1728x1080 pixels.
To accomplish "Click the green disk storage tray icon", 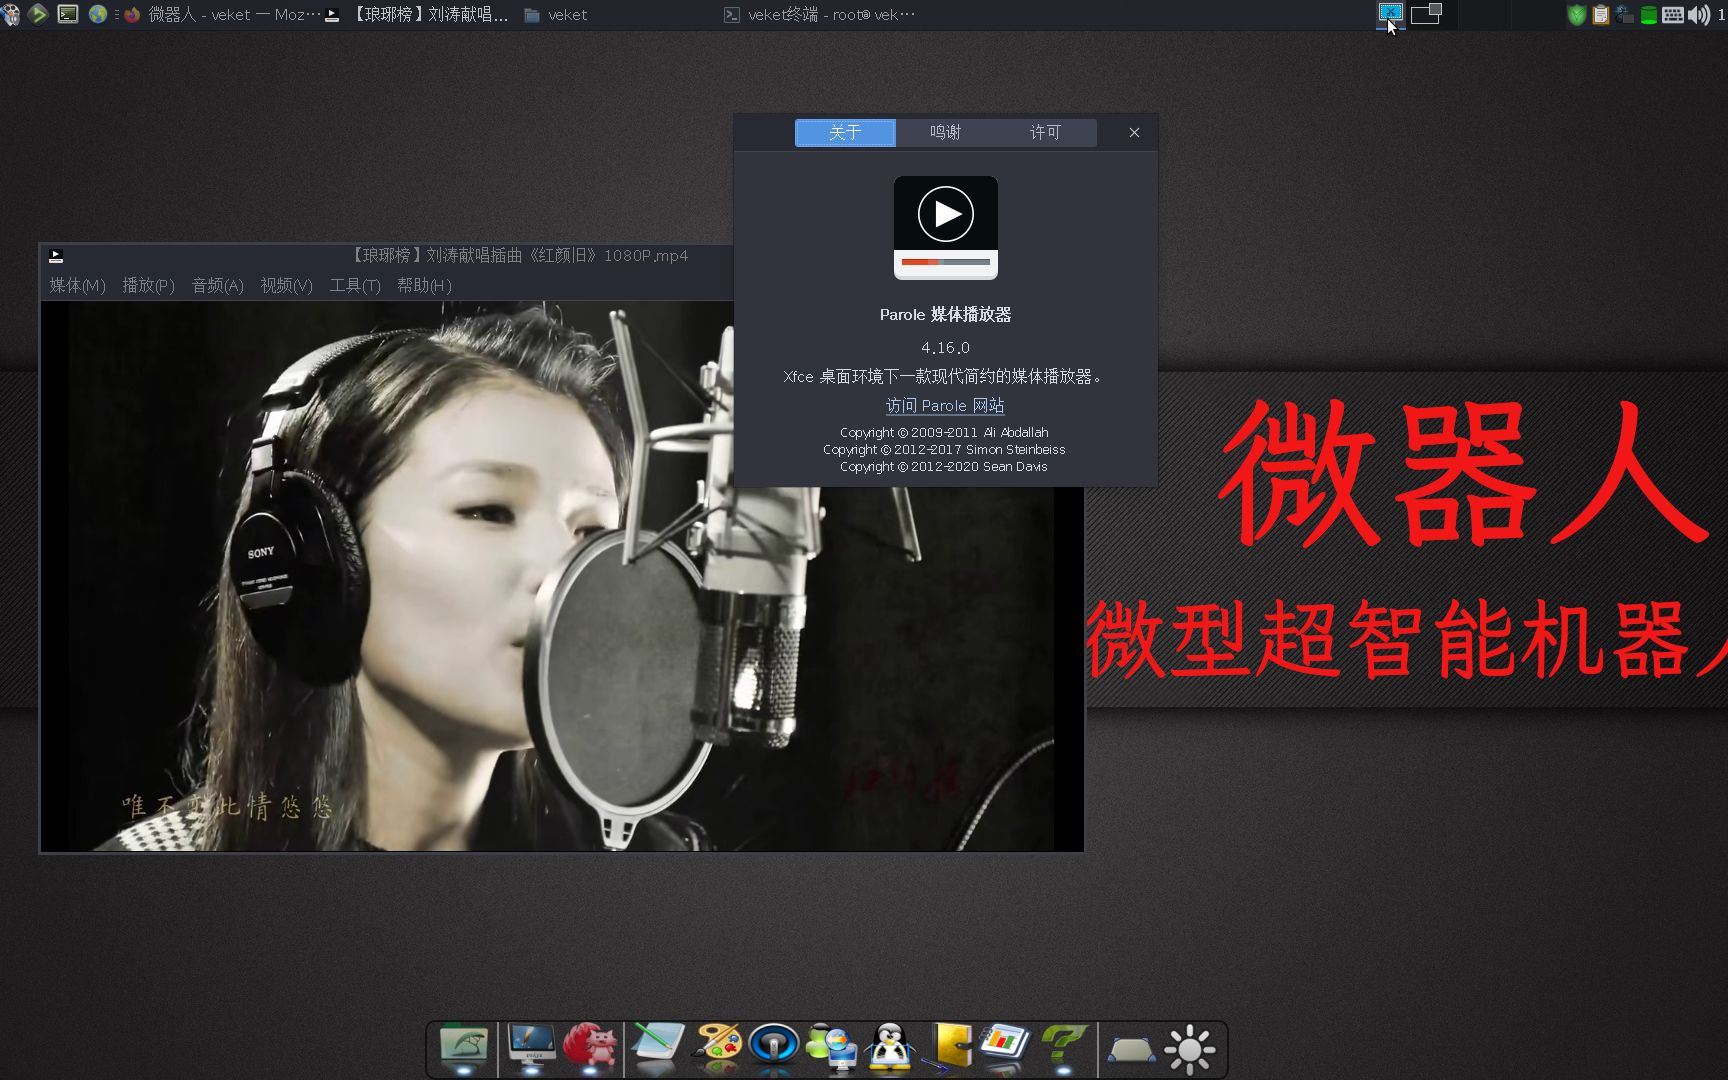I will 1648,15.
